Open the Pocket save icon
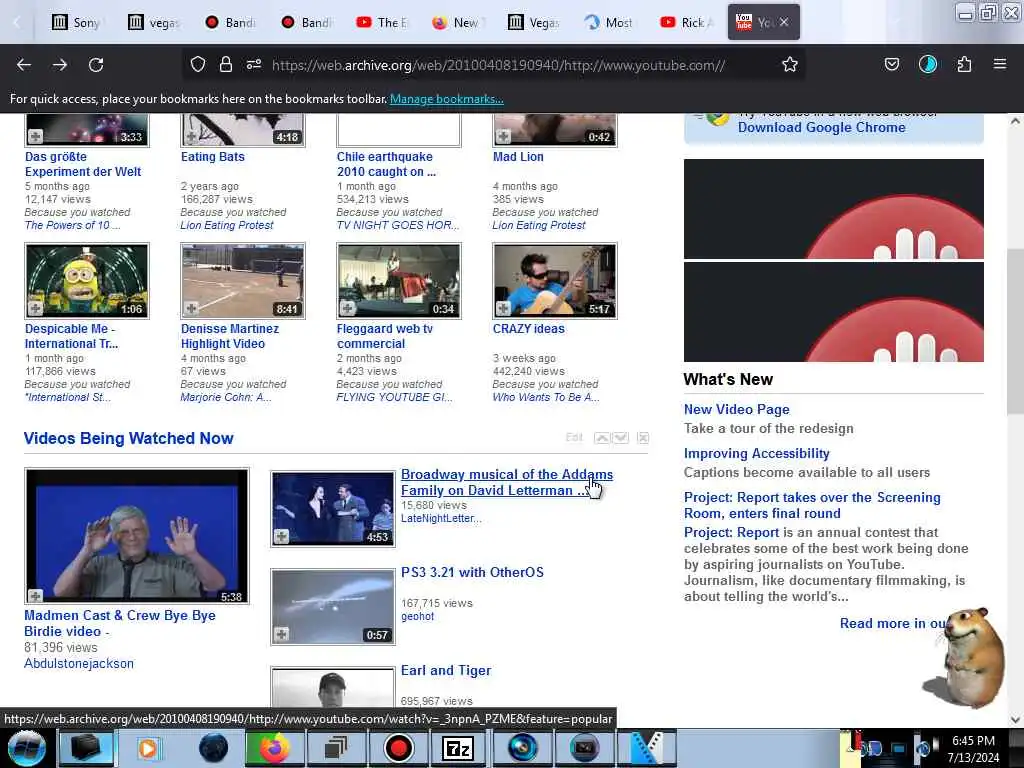 point(891,64)
